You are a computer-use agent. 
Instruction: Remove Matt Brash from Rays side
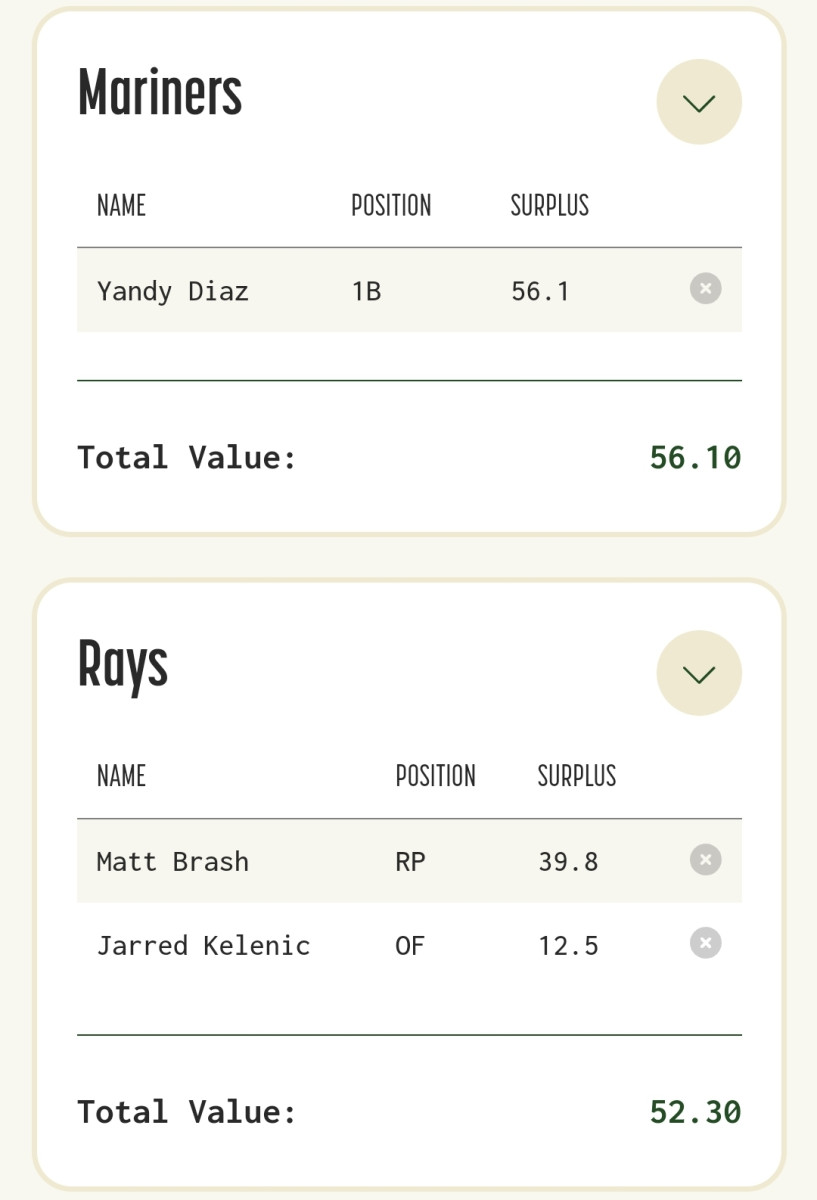[x=705, y=859]
